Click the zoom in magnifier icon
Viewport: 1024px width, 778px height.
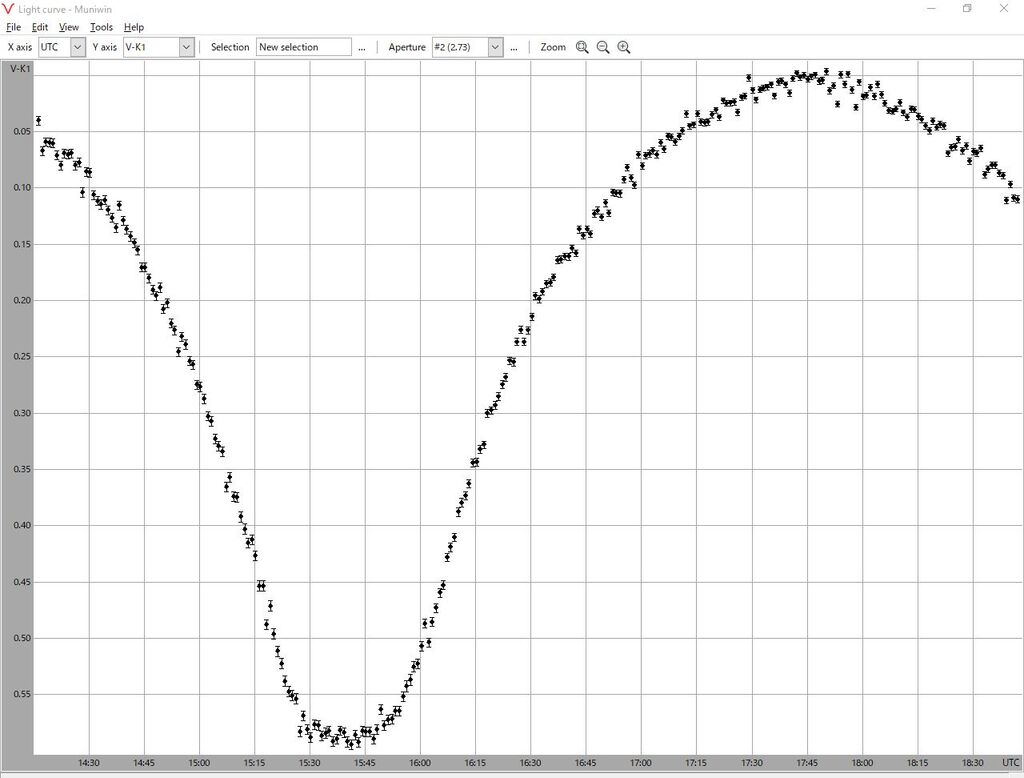(x=624, y=47)
